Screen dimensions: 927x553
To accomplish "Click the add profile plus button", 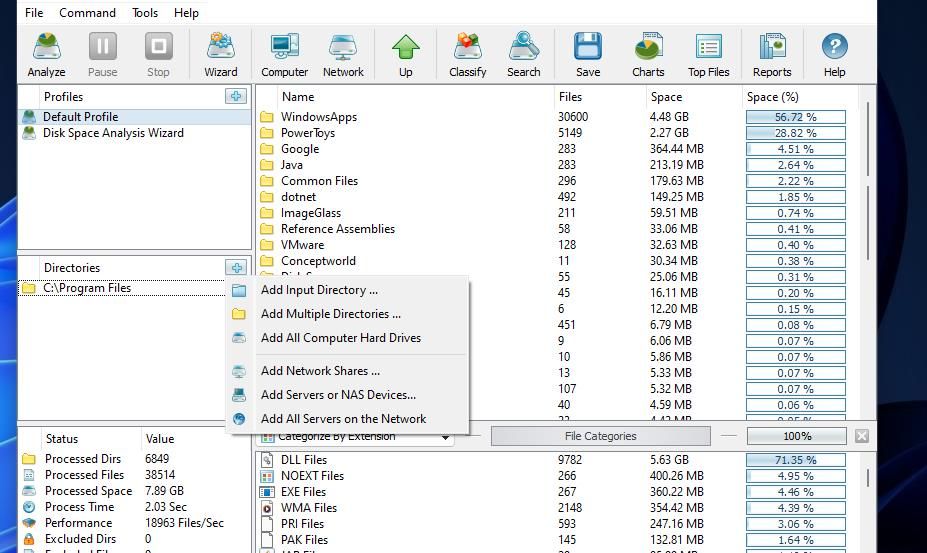I will click(x=235, y=96).
